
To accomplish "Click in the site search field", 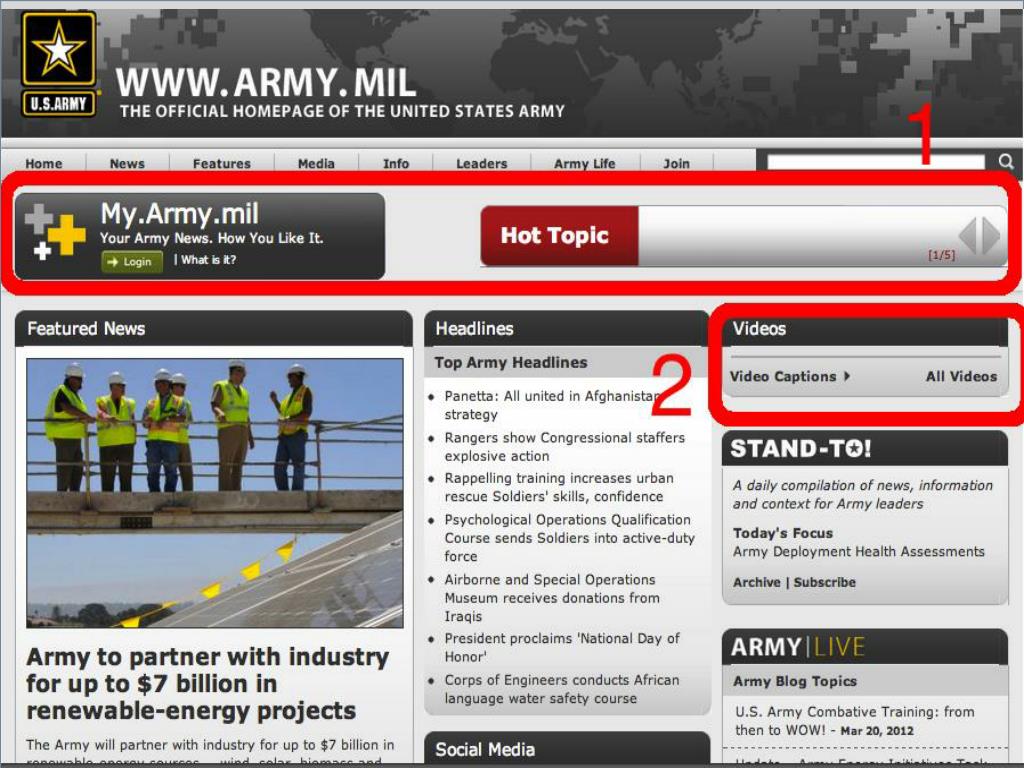I will [x=876, y=161].
